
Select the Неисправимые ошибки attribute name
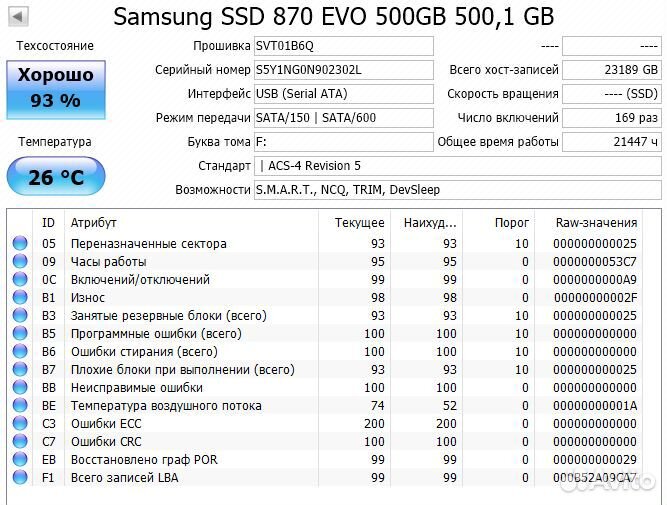coord(137,388)
